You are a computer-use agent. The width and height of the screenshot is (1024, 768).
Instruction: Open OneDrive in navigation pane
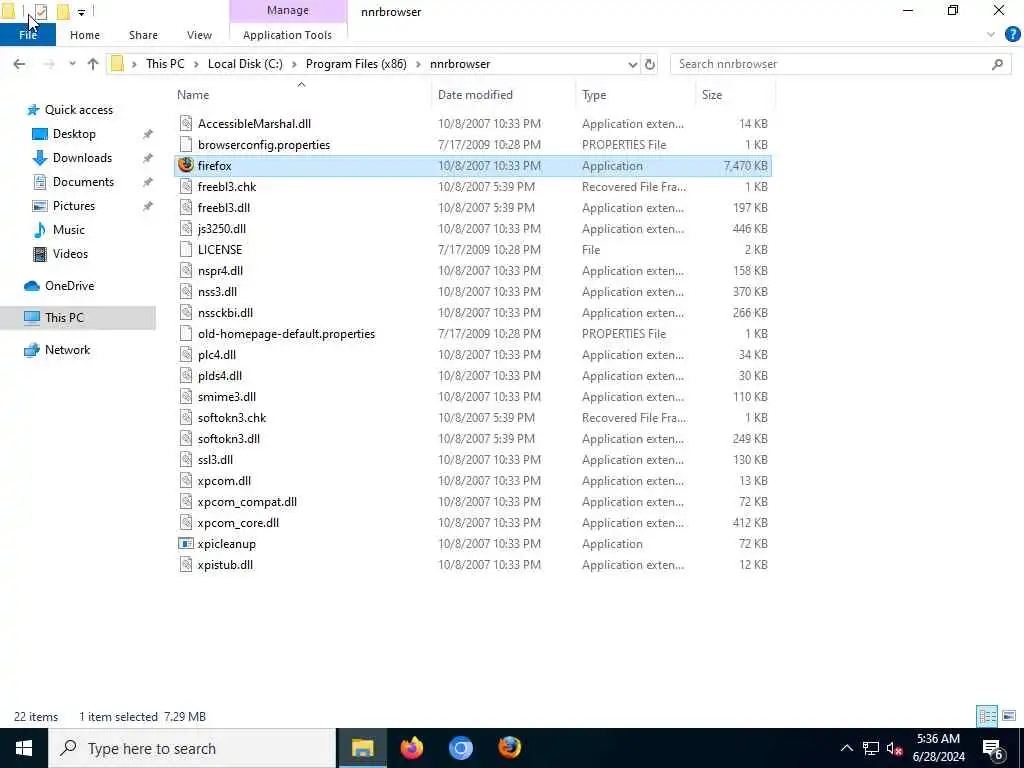[69, 286]
